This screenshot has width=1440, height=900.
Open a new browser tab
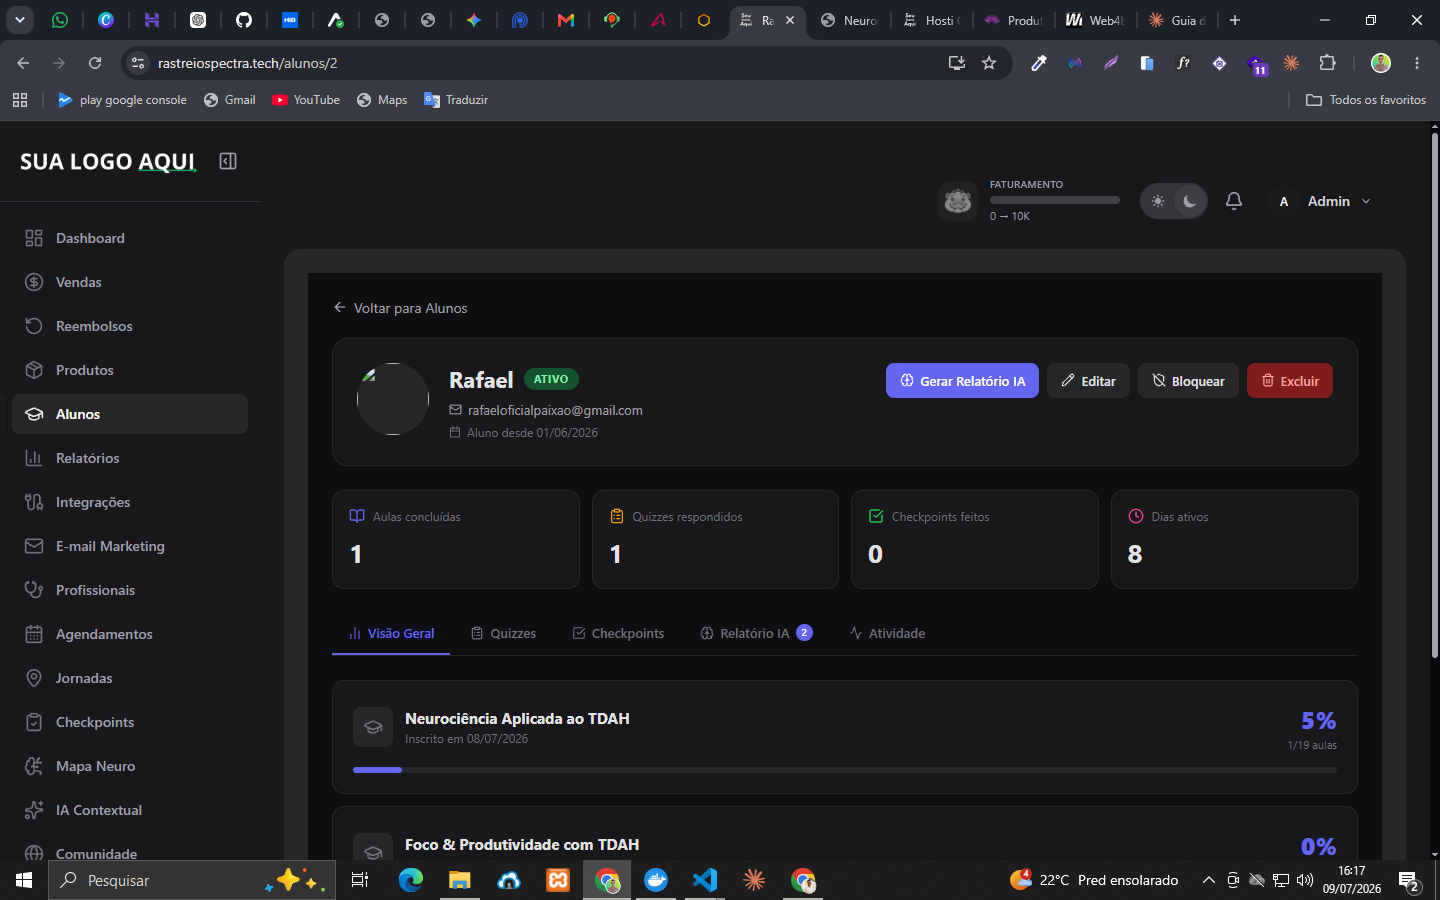pos(1235,20)
